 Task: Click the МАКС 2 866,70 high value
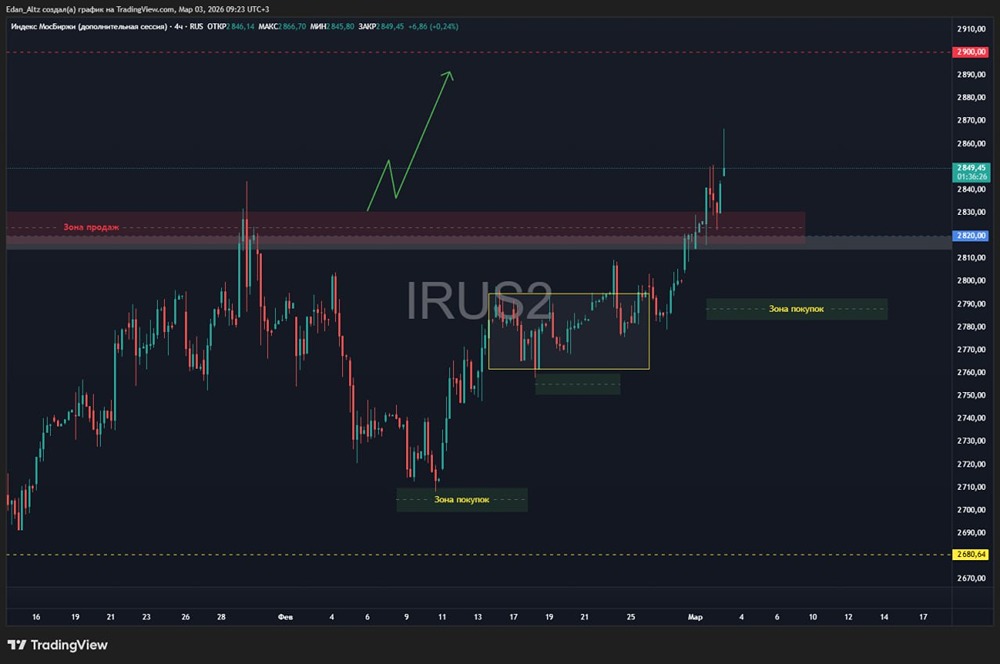pos(282,26)
